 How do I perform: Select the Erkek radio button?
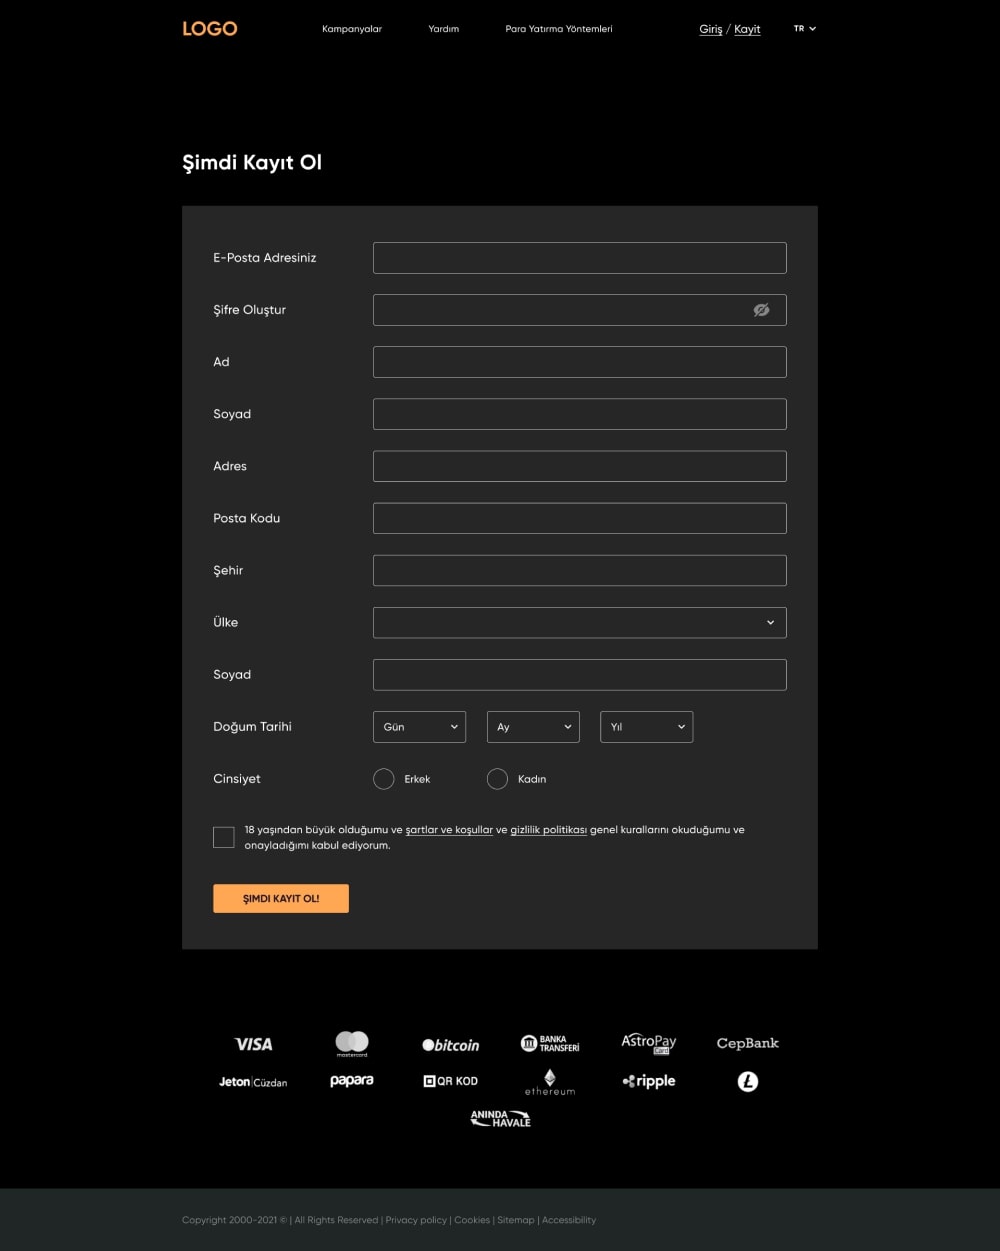click(384, 779)
